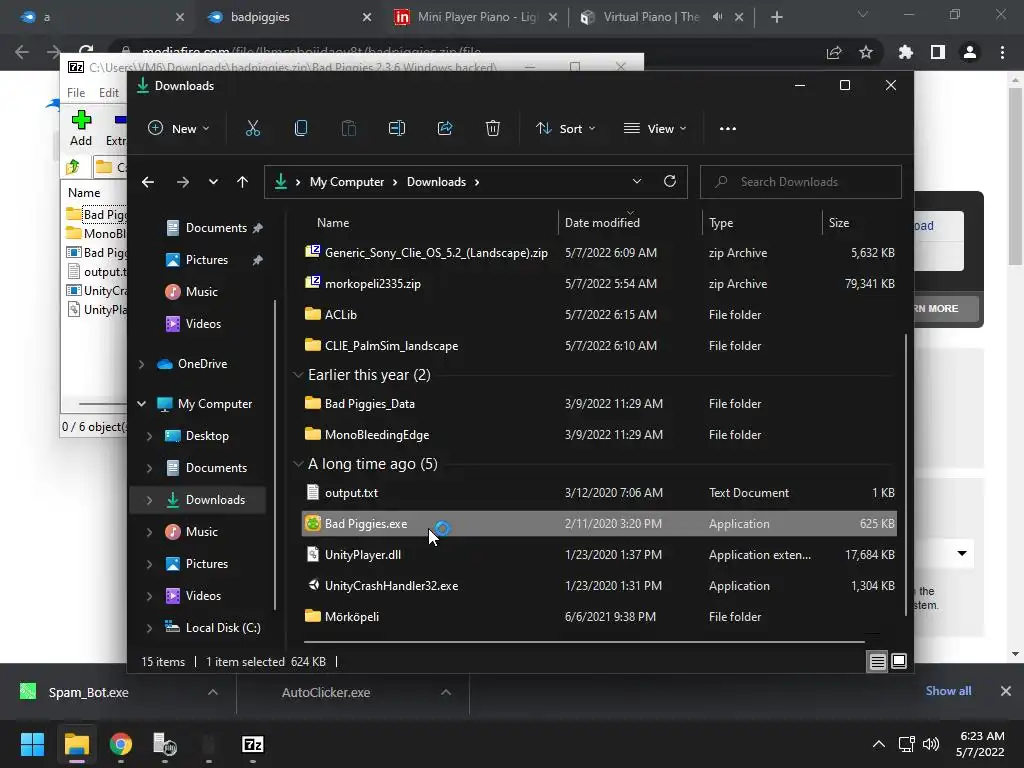Screen dimensions: 1024x768
Task: Select Desktop under My Computer
Action: click(x=207, y=436)
